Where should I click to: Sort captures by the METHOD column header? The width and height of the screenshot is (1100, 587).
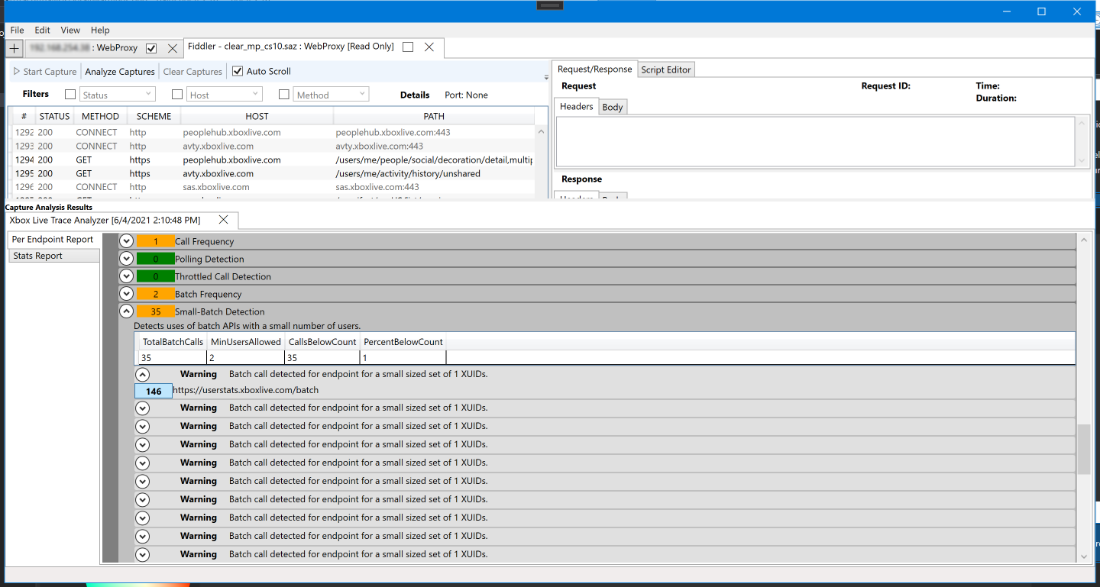point(100,116)
